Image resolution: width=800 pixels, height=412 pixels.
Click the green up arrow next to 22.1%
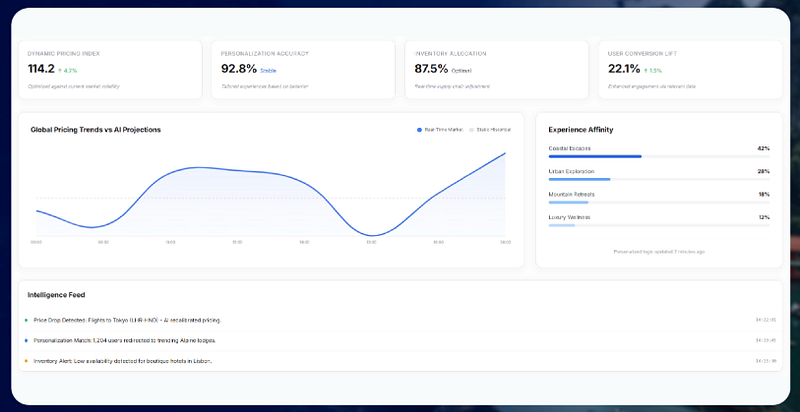click(x=645, y=70)
